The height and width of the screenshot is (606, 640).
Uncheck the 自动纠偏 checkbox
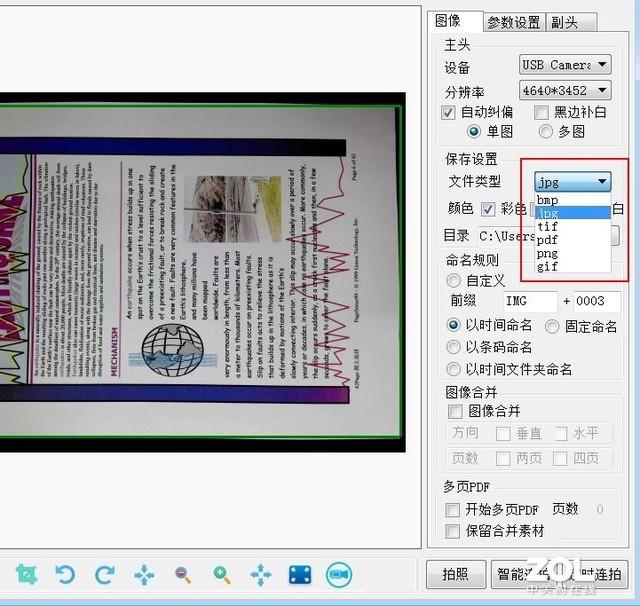coord(448,112)
